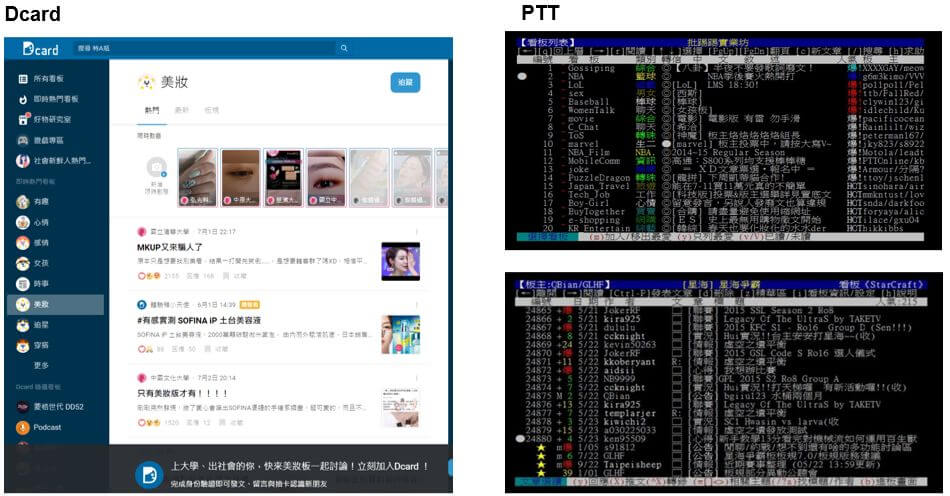950x496 pixels.
Task: Click the 美妝 board avatar icon
Action: [x=147, y=82]
